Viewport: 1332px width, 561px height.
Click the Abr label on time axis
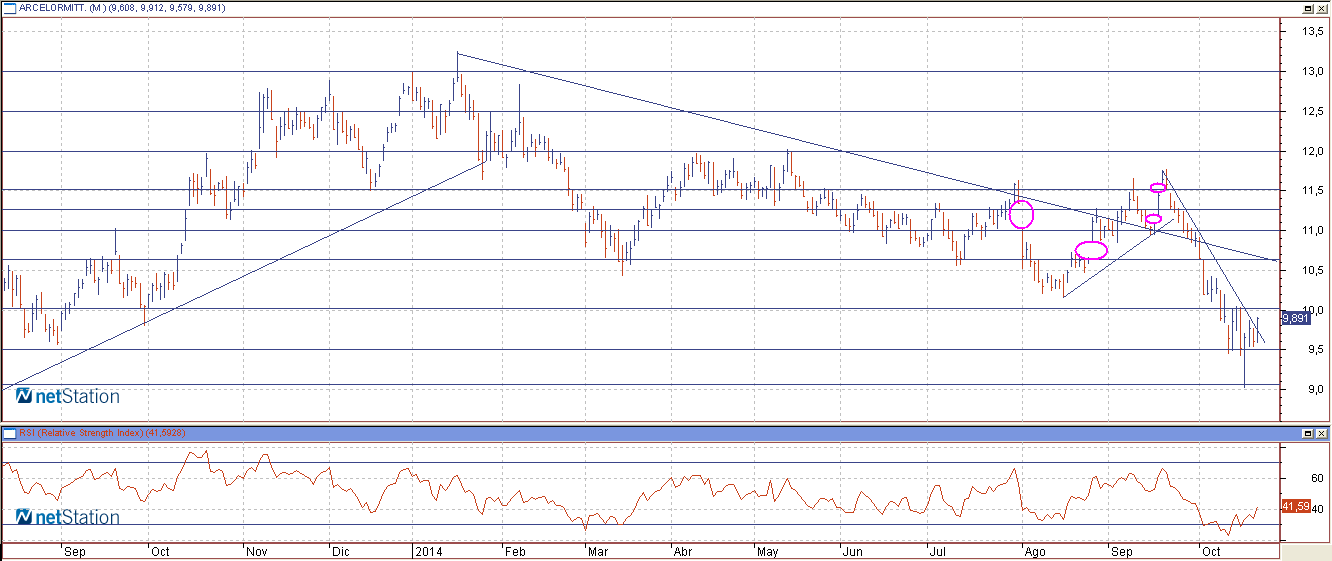pyautogui.click(x=683, y=551)
